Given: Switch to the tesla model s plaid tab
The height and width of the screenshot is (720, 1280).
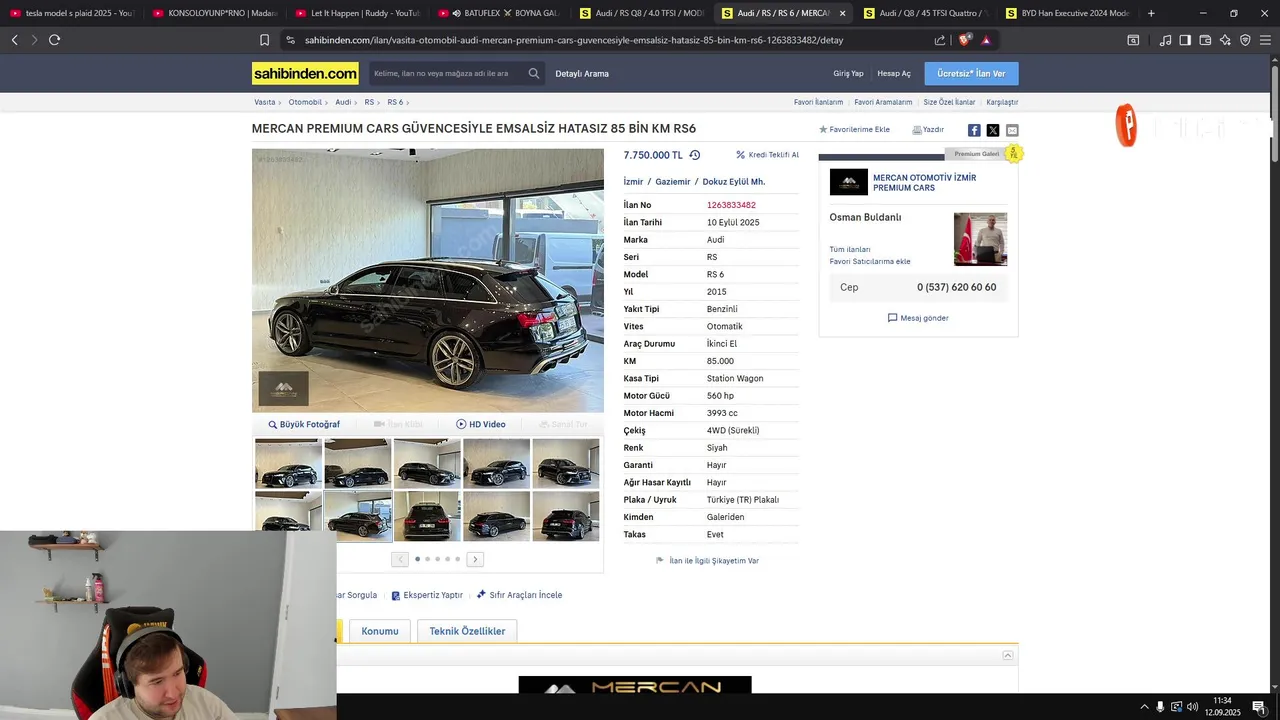Looking at the screenshot, I should (x=72, y=13).
